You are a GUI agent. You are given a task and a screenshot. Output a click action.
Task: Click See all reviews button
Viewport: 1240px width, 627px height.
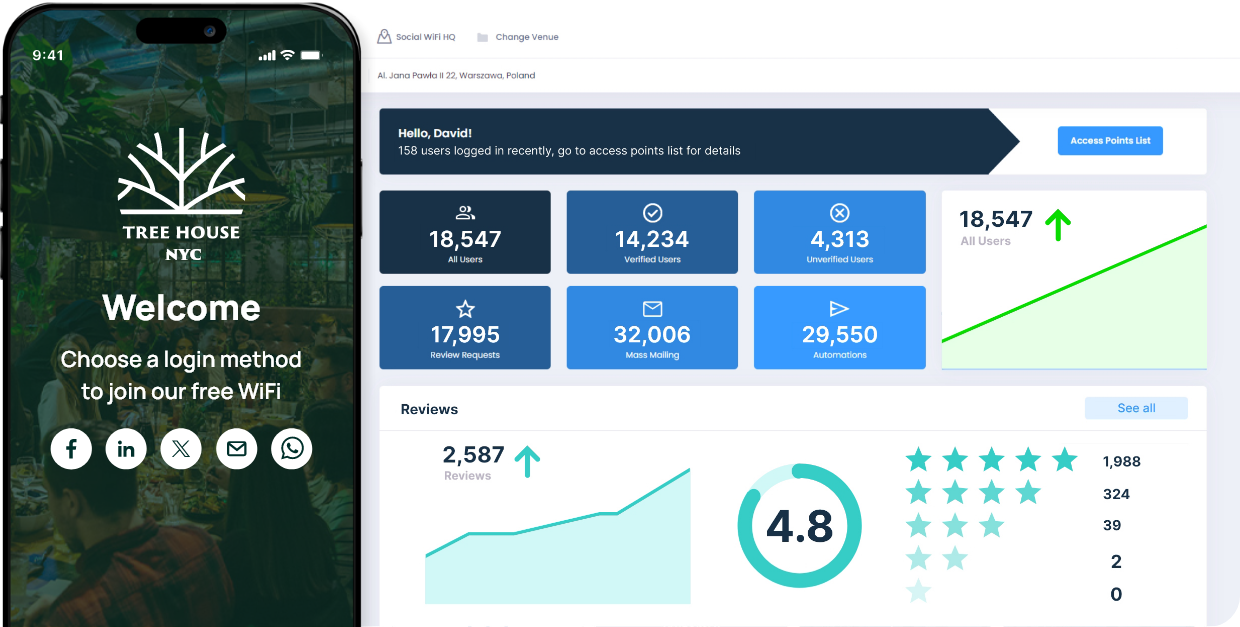pos(1136,408)
